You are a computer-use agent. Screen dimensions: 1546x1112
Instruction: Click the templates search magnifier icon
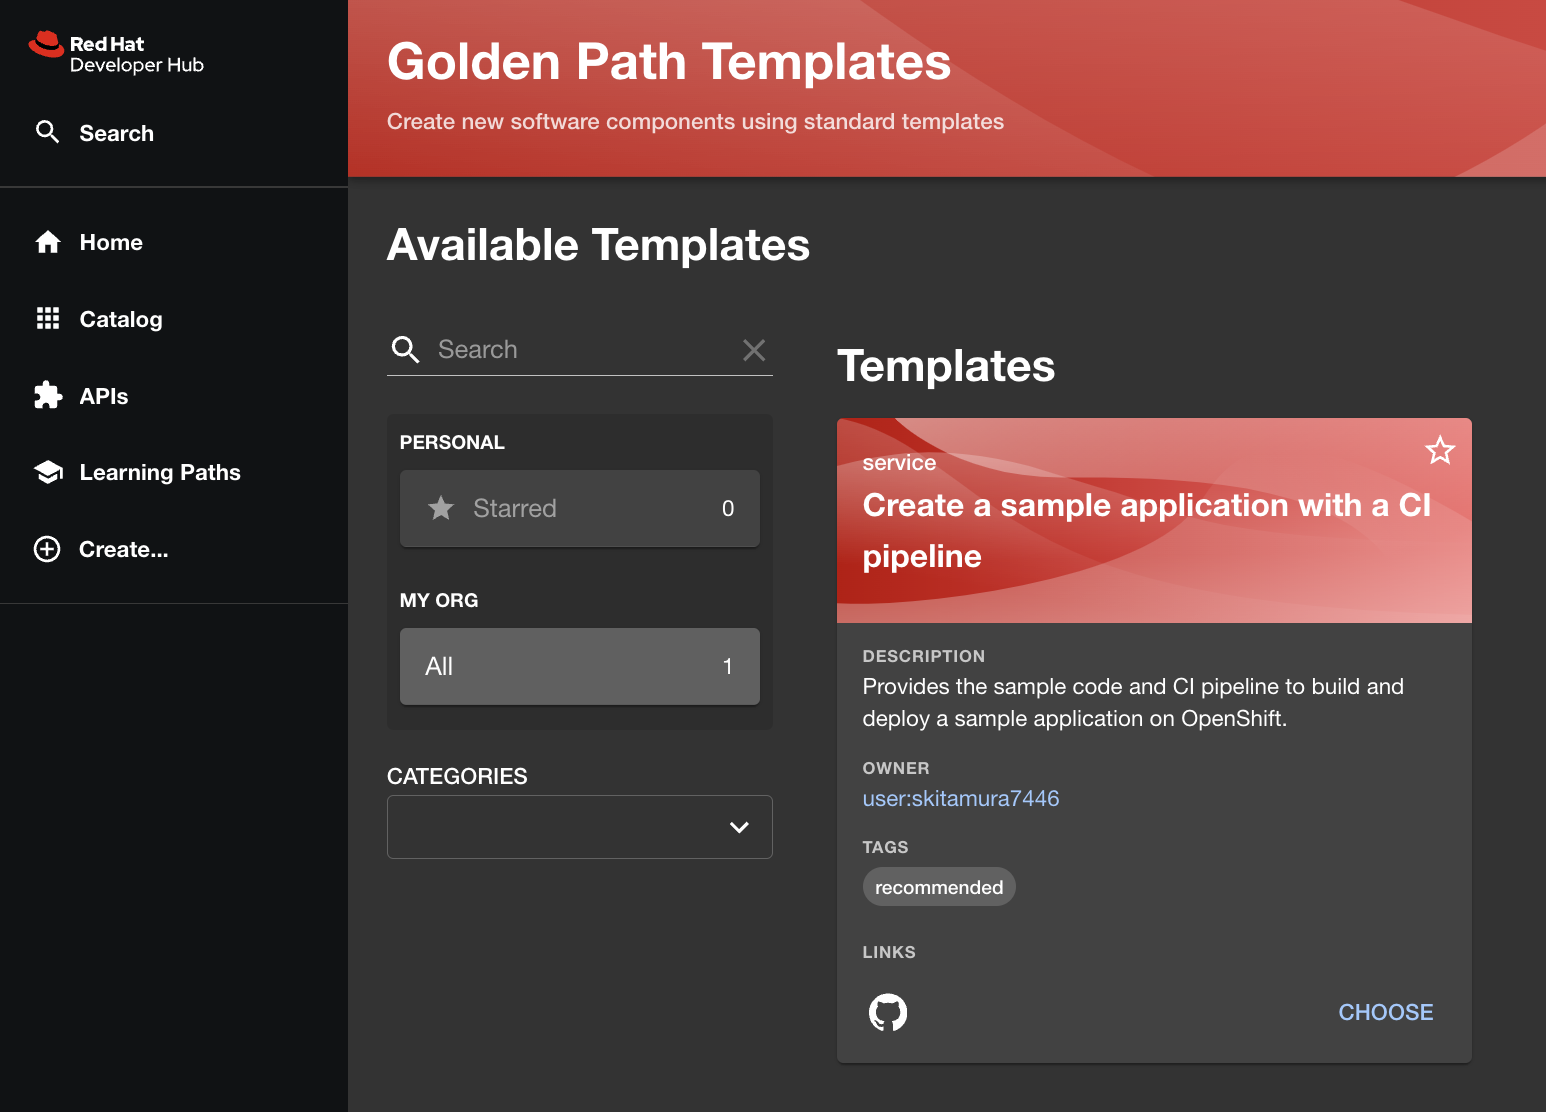[405, 349]
